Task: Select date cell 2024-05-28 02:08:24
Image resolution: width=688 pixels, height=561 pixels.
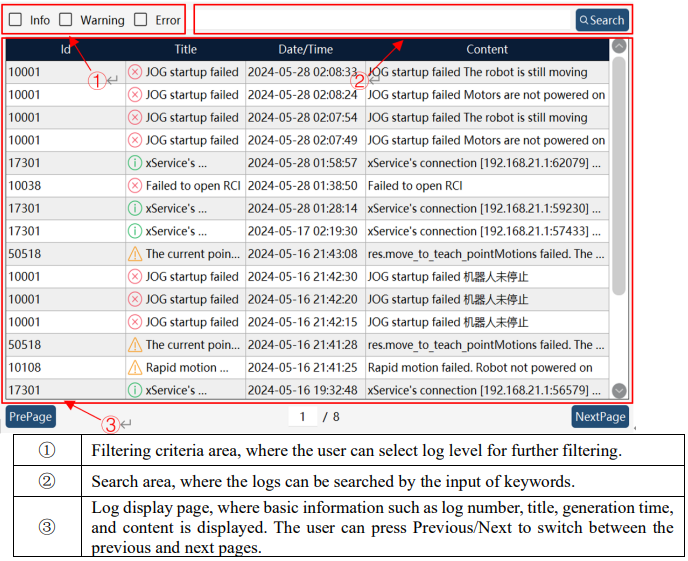Action: [305, 95]
